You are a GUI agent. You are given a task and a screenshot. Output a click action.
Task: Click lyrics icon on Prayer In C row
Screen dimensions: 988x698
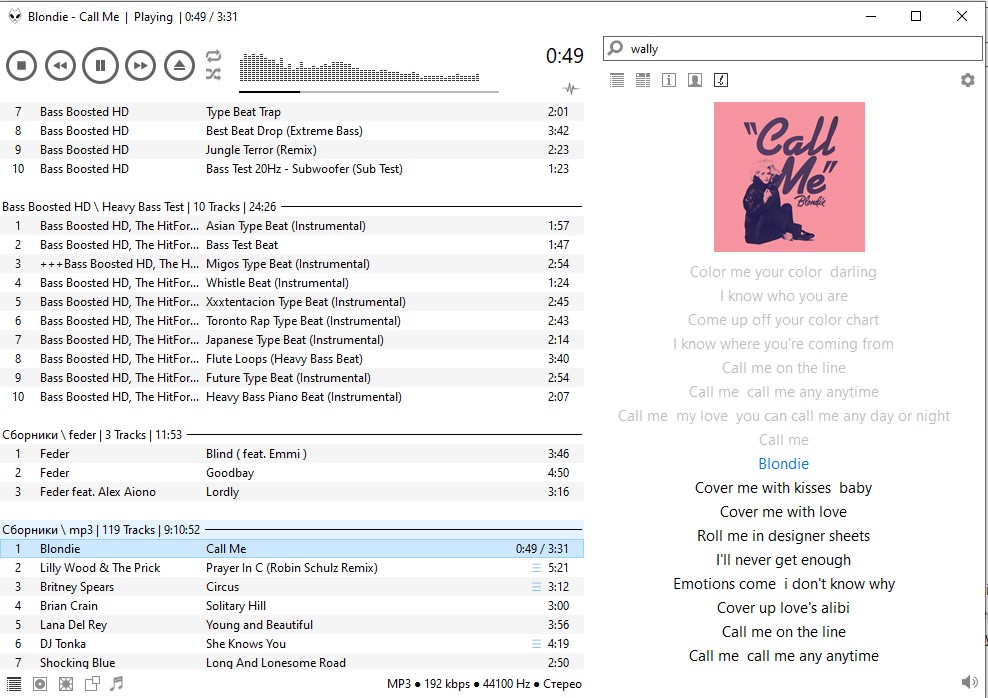point(536,568)
